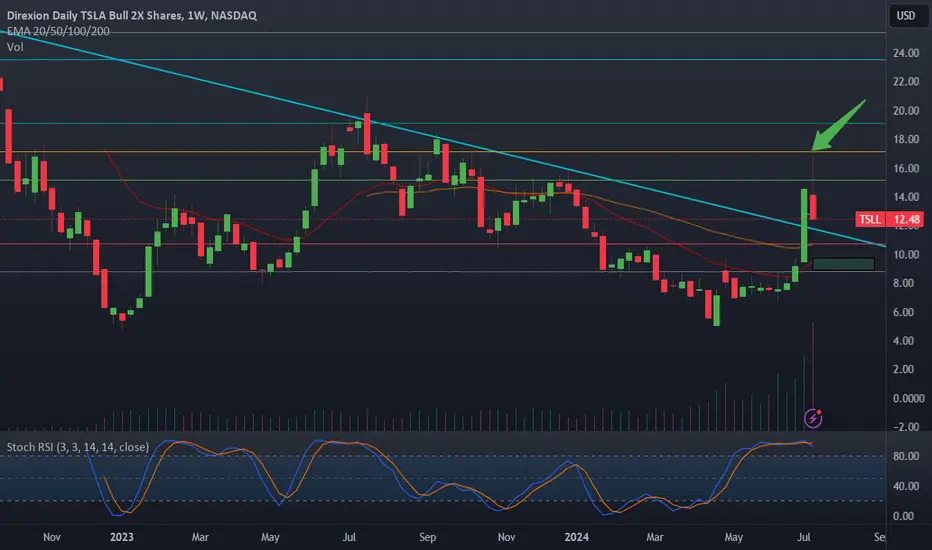Click the 2023 year label on time axis
932x550 pixels.
point(122,537)
